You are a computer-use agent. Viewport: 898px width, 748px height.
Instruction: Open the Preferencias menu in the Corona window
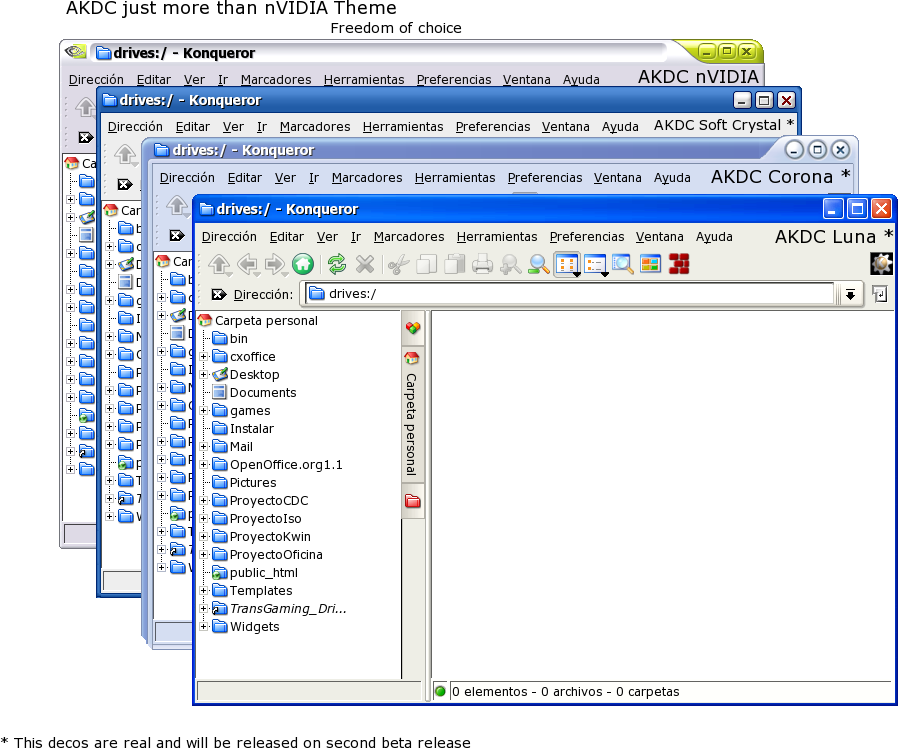point(545,178)
